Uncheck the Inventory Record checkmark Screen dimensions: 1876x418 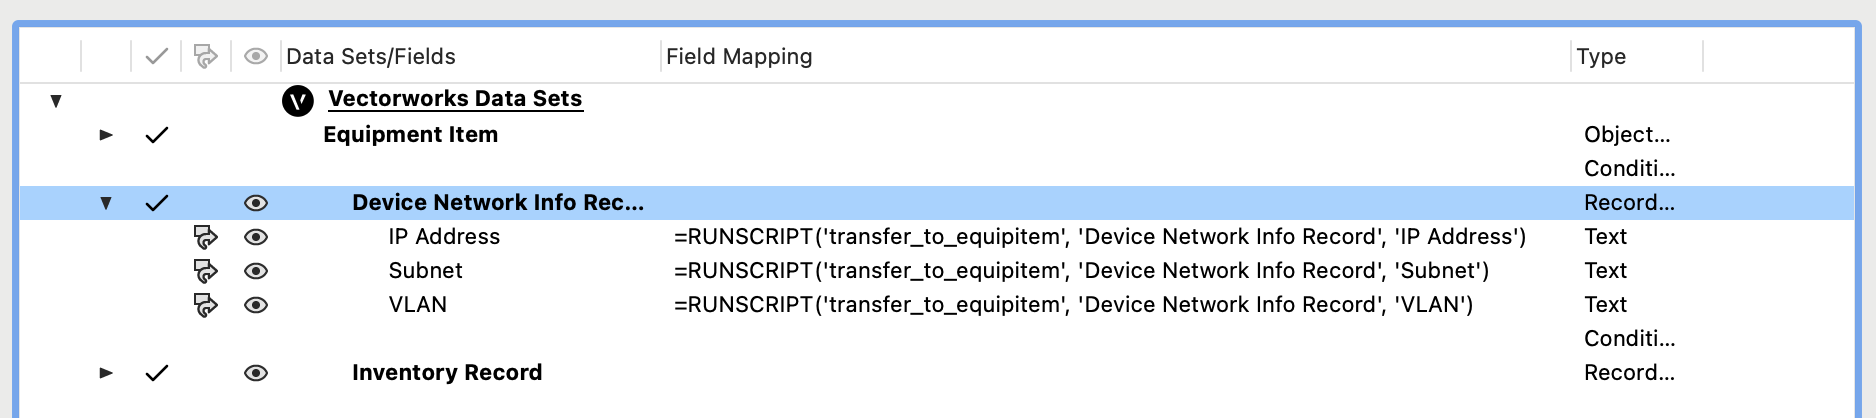tap(156, 373)
